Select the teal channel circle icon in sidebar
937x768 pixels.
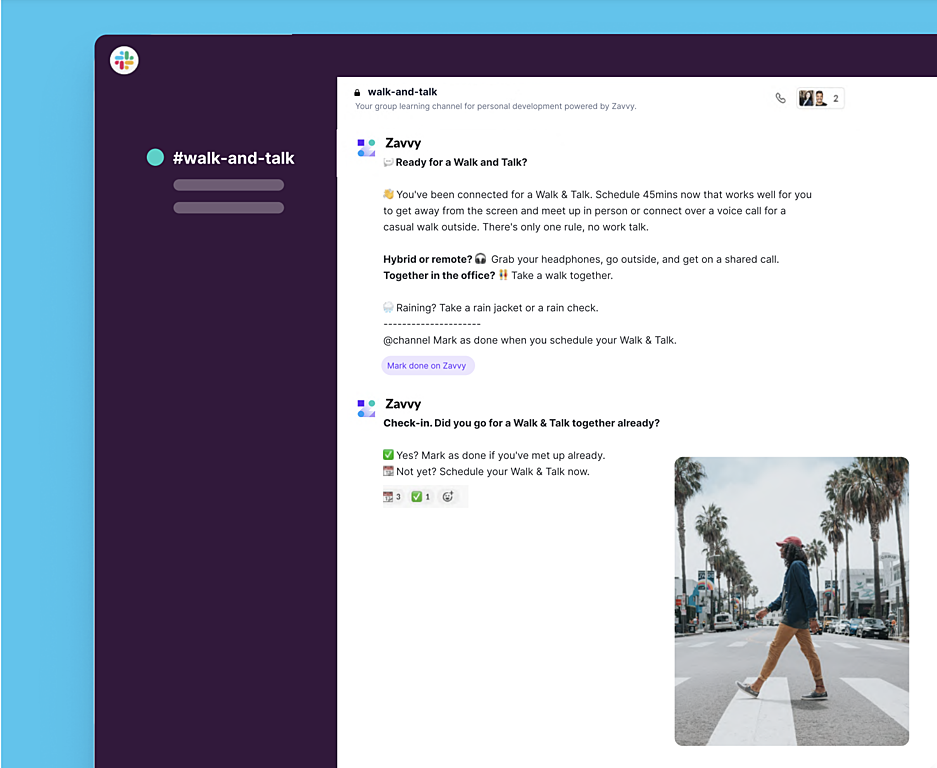point(155,157)
